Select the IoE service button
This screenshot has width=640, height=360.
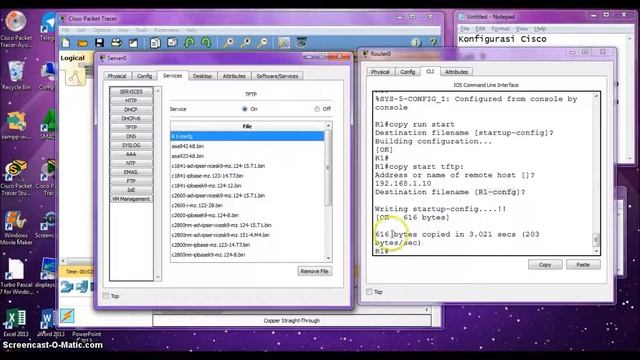[131, 190]
